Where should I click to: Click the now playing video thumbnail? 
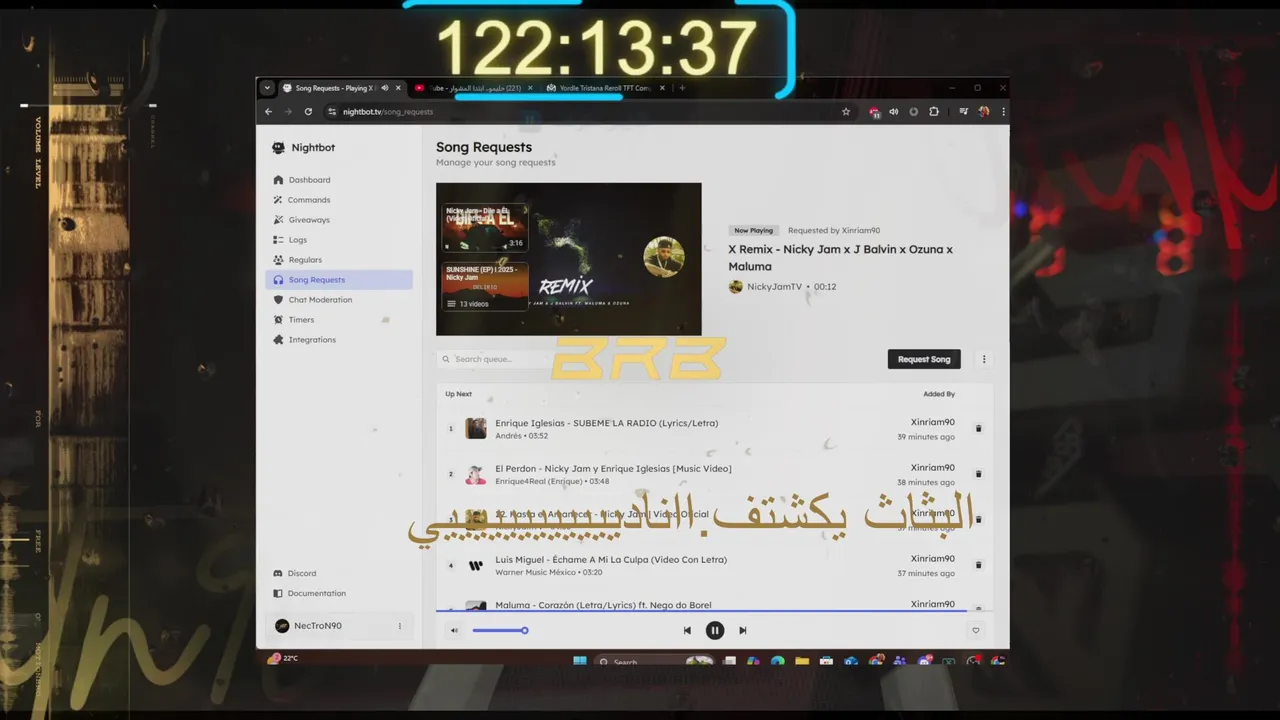[x=569, y=259]
